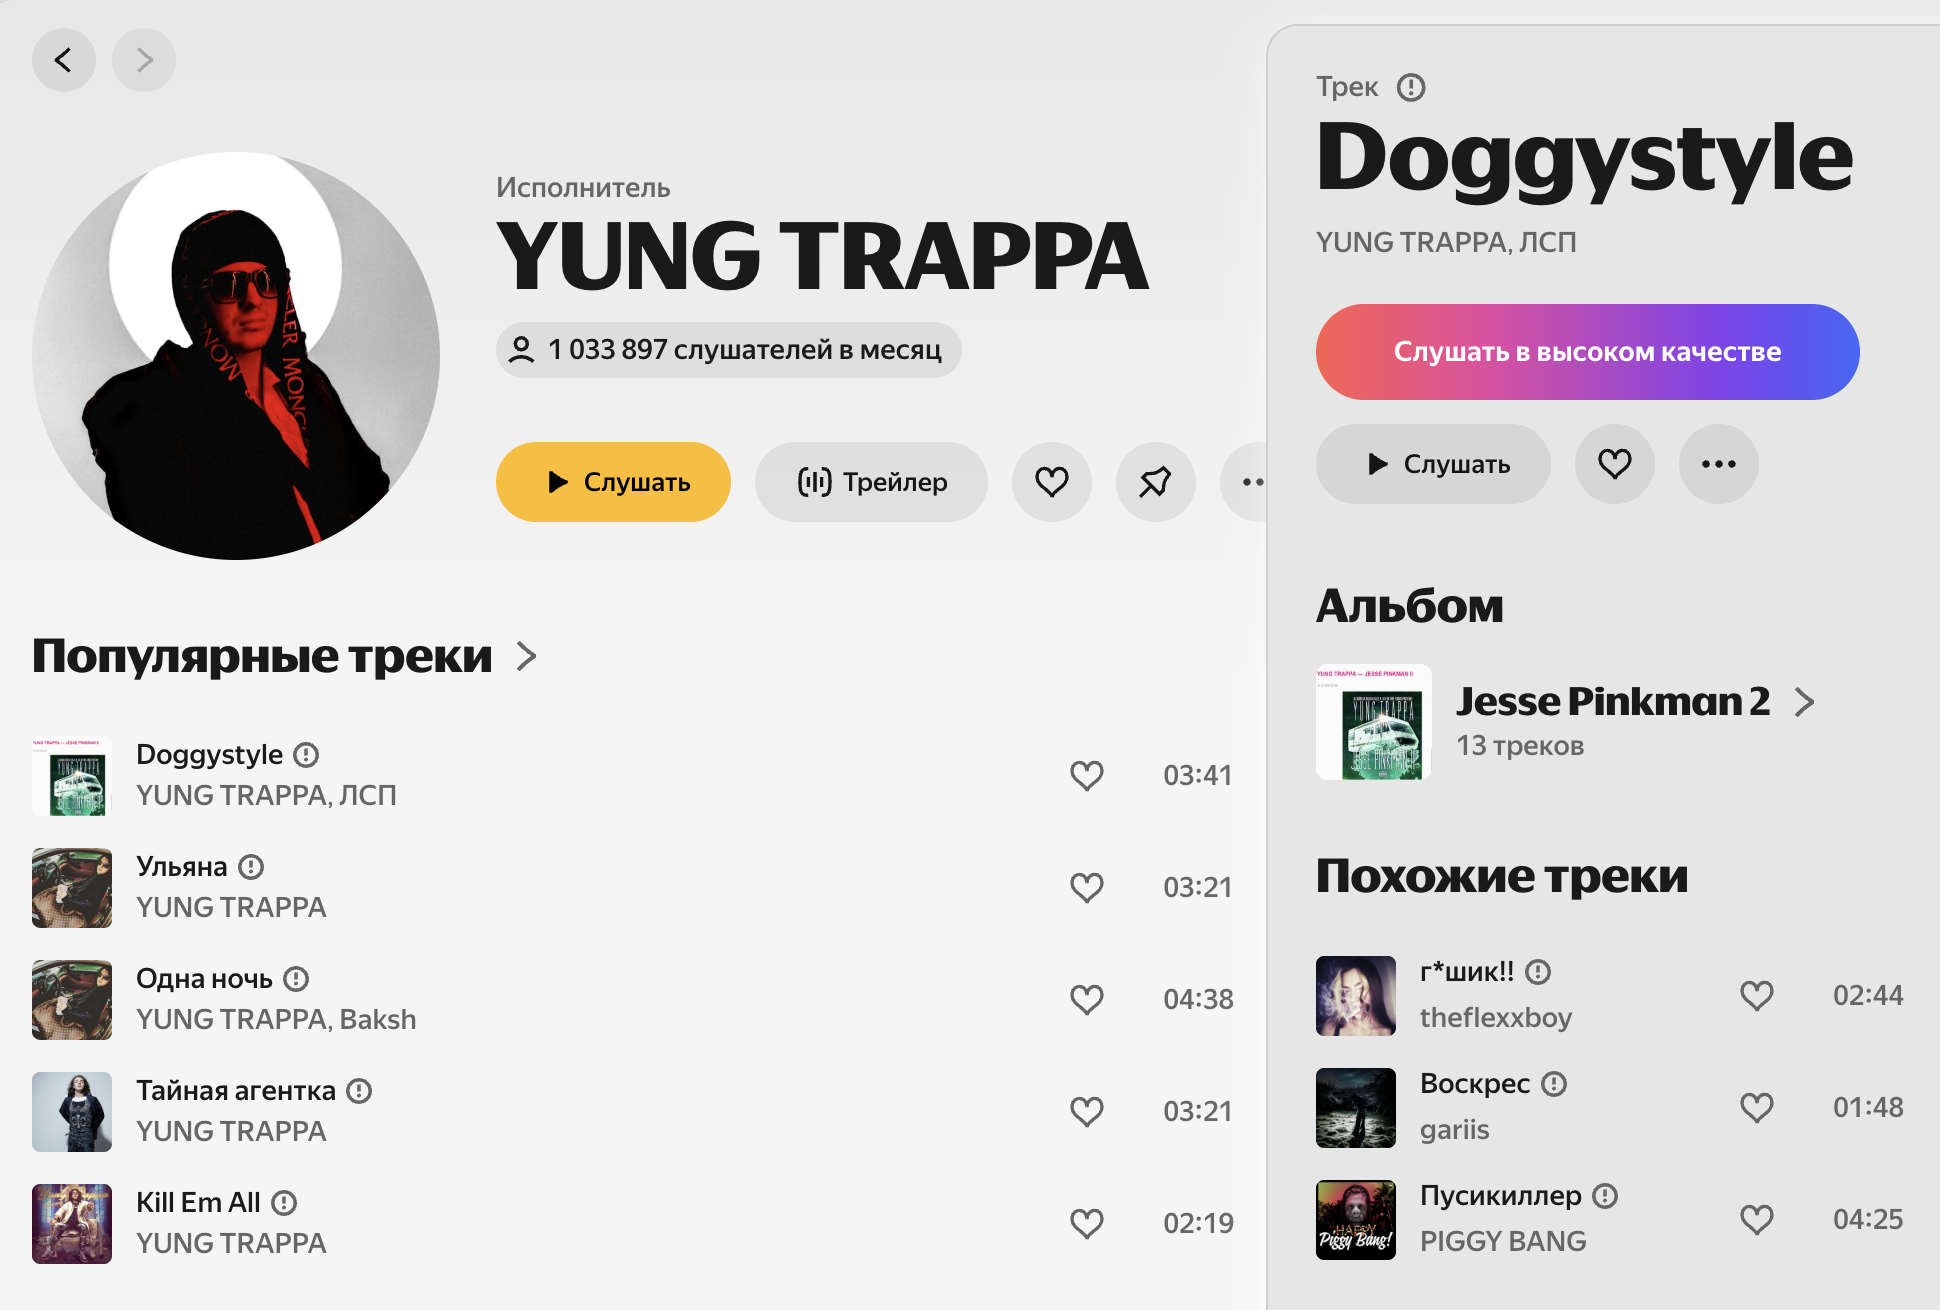Viewport: 1940px width, 1310px height.
Task: Open artist overflow dots menu
Action: pos(1246,482)
